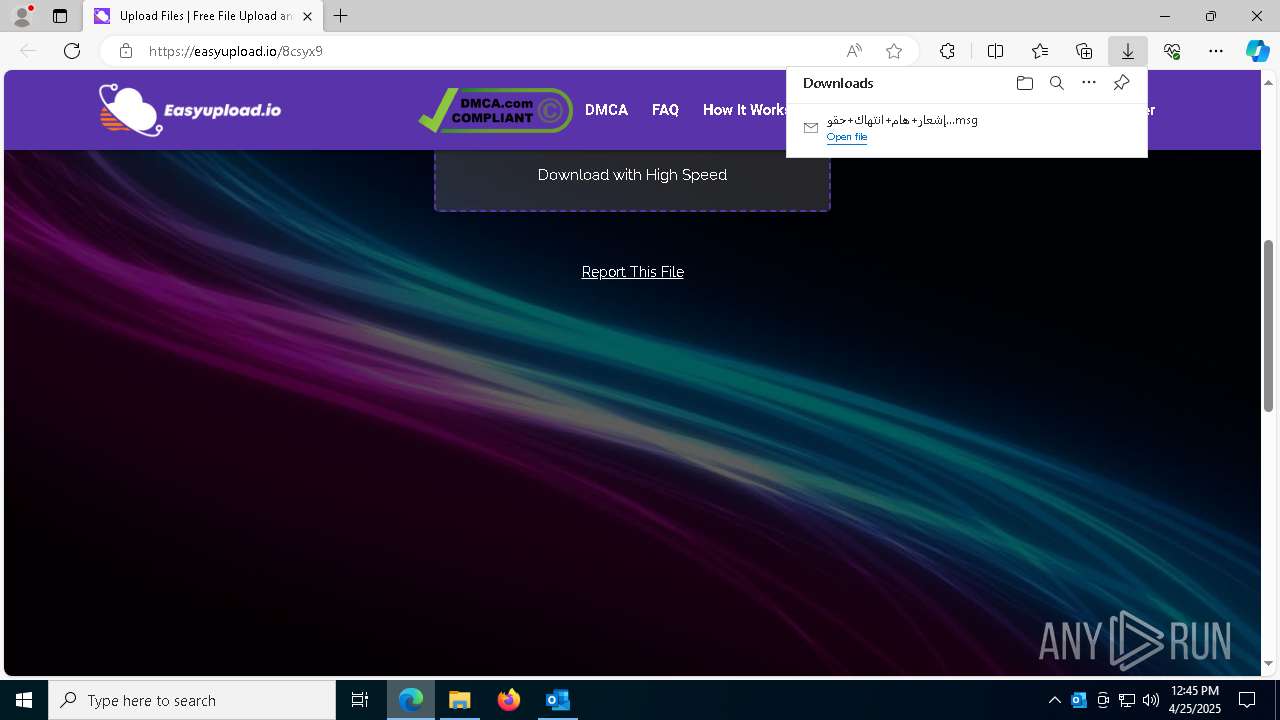Pin the Downloads panel
Screen dimensions: 1280x720
pyautogui.click(x=1121, y=83)
